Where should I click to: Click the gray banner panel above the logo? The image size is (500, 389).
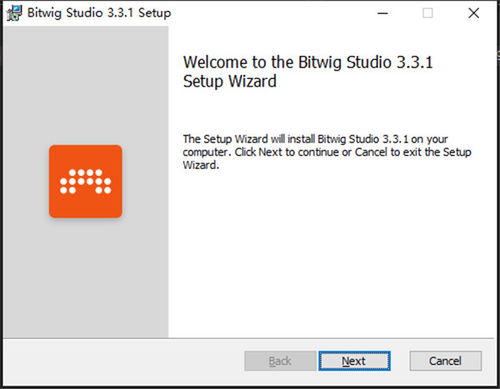tap(86, 85)
